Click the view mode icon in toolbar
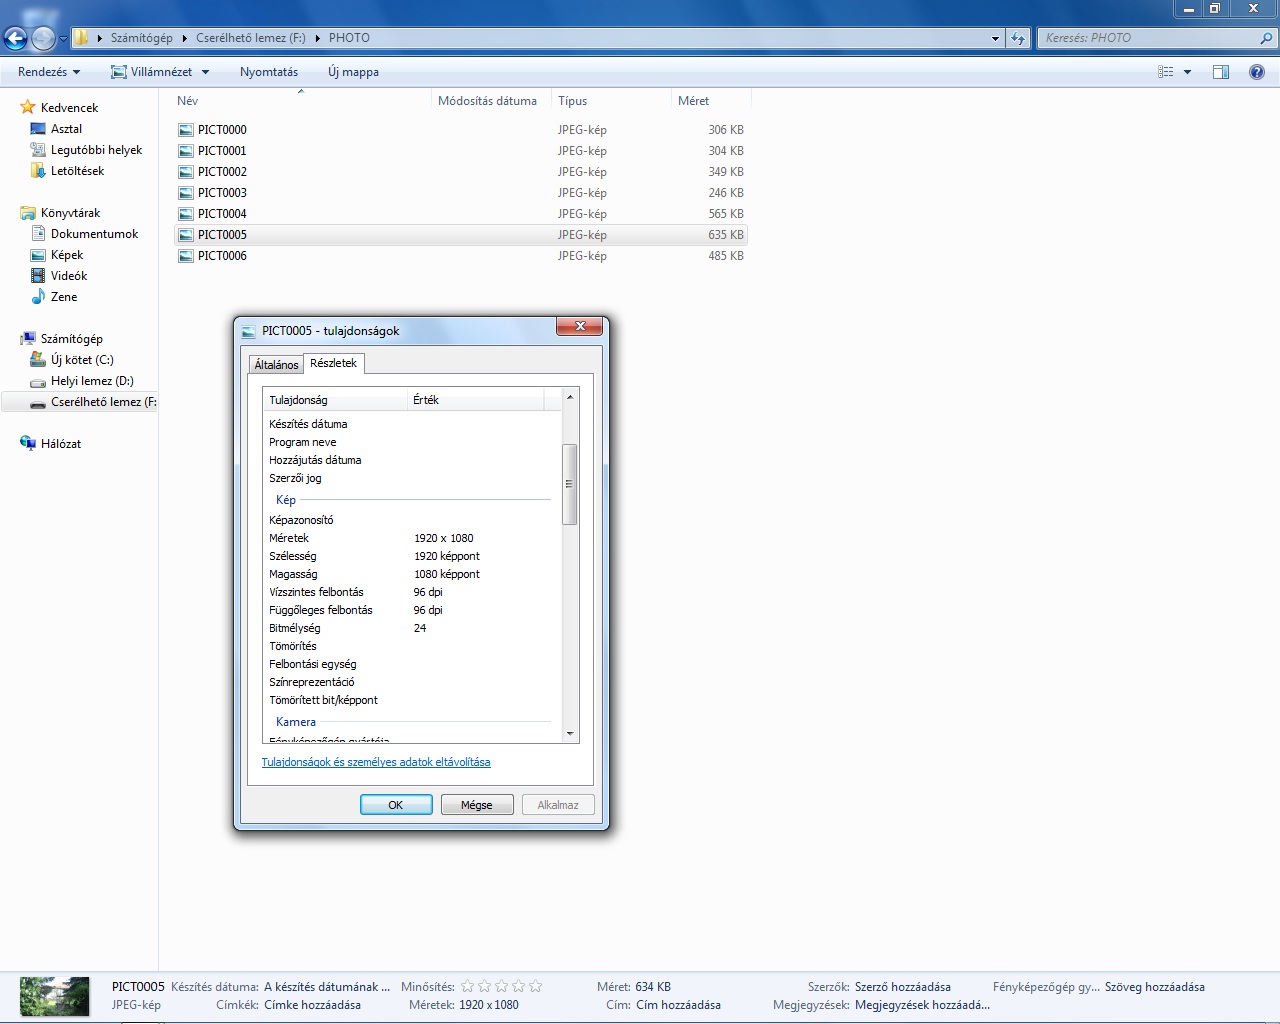 pyautogui.click(x=1165, y=72)
